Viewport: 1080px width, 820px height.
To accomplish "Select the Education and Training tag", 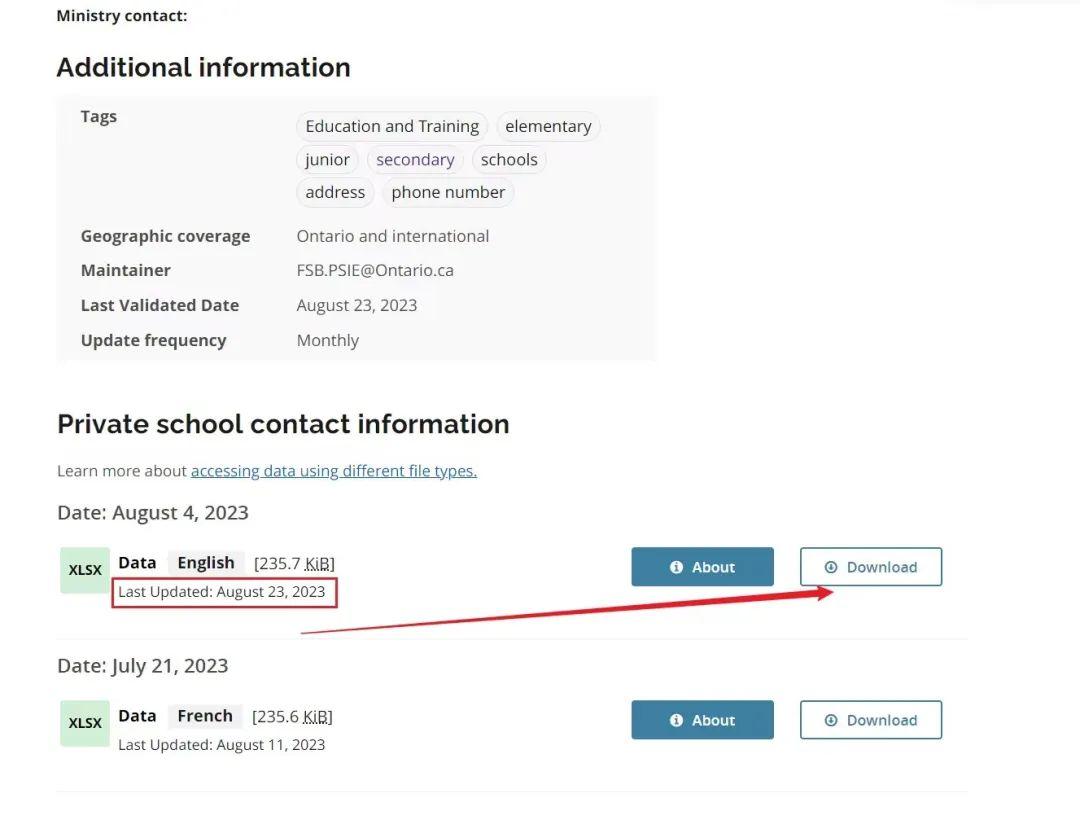I will tap(392, 126).
